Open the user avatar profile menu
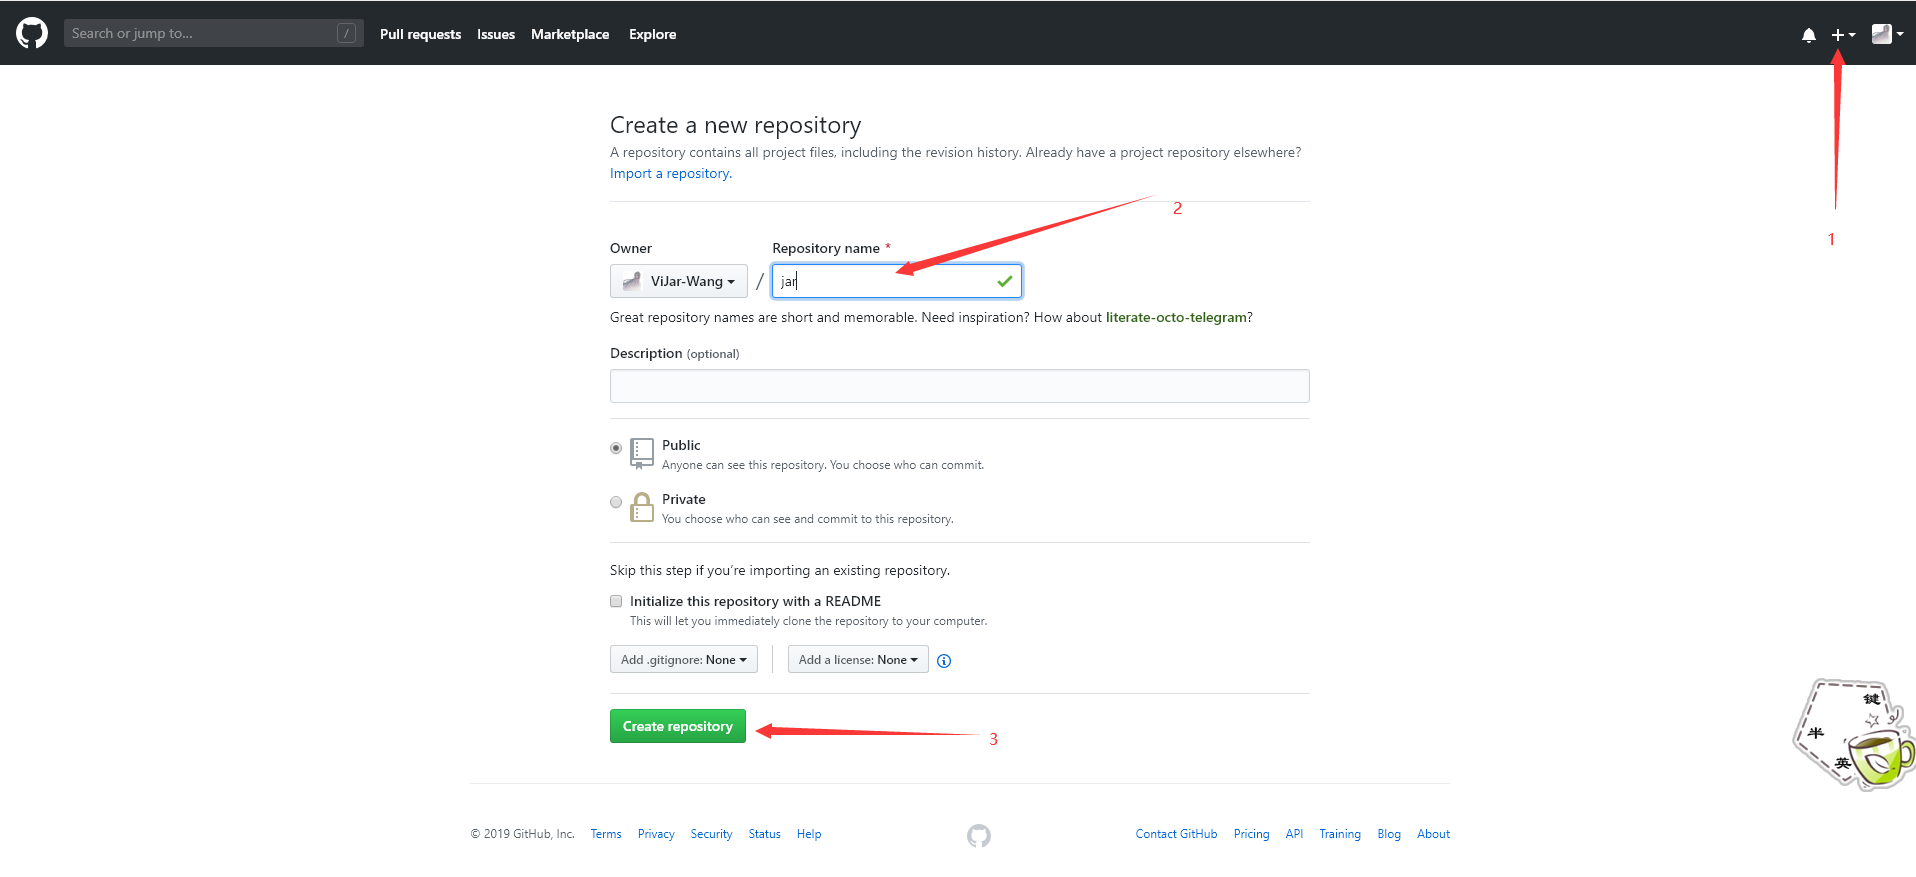 tap(1886, 34)
